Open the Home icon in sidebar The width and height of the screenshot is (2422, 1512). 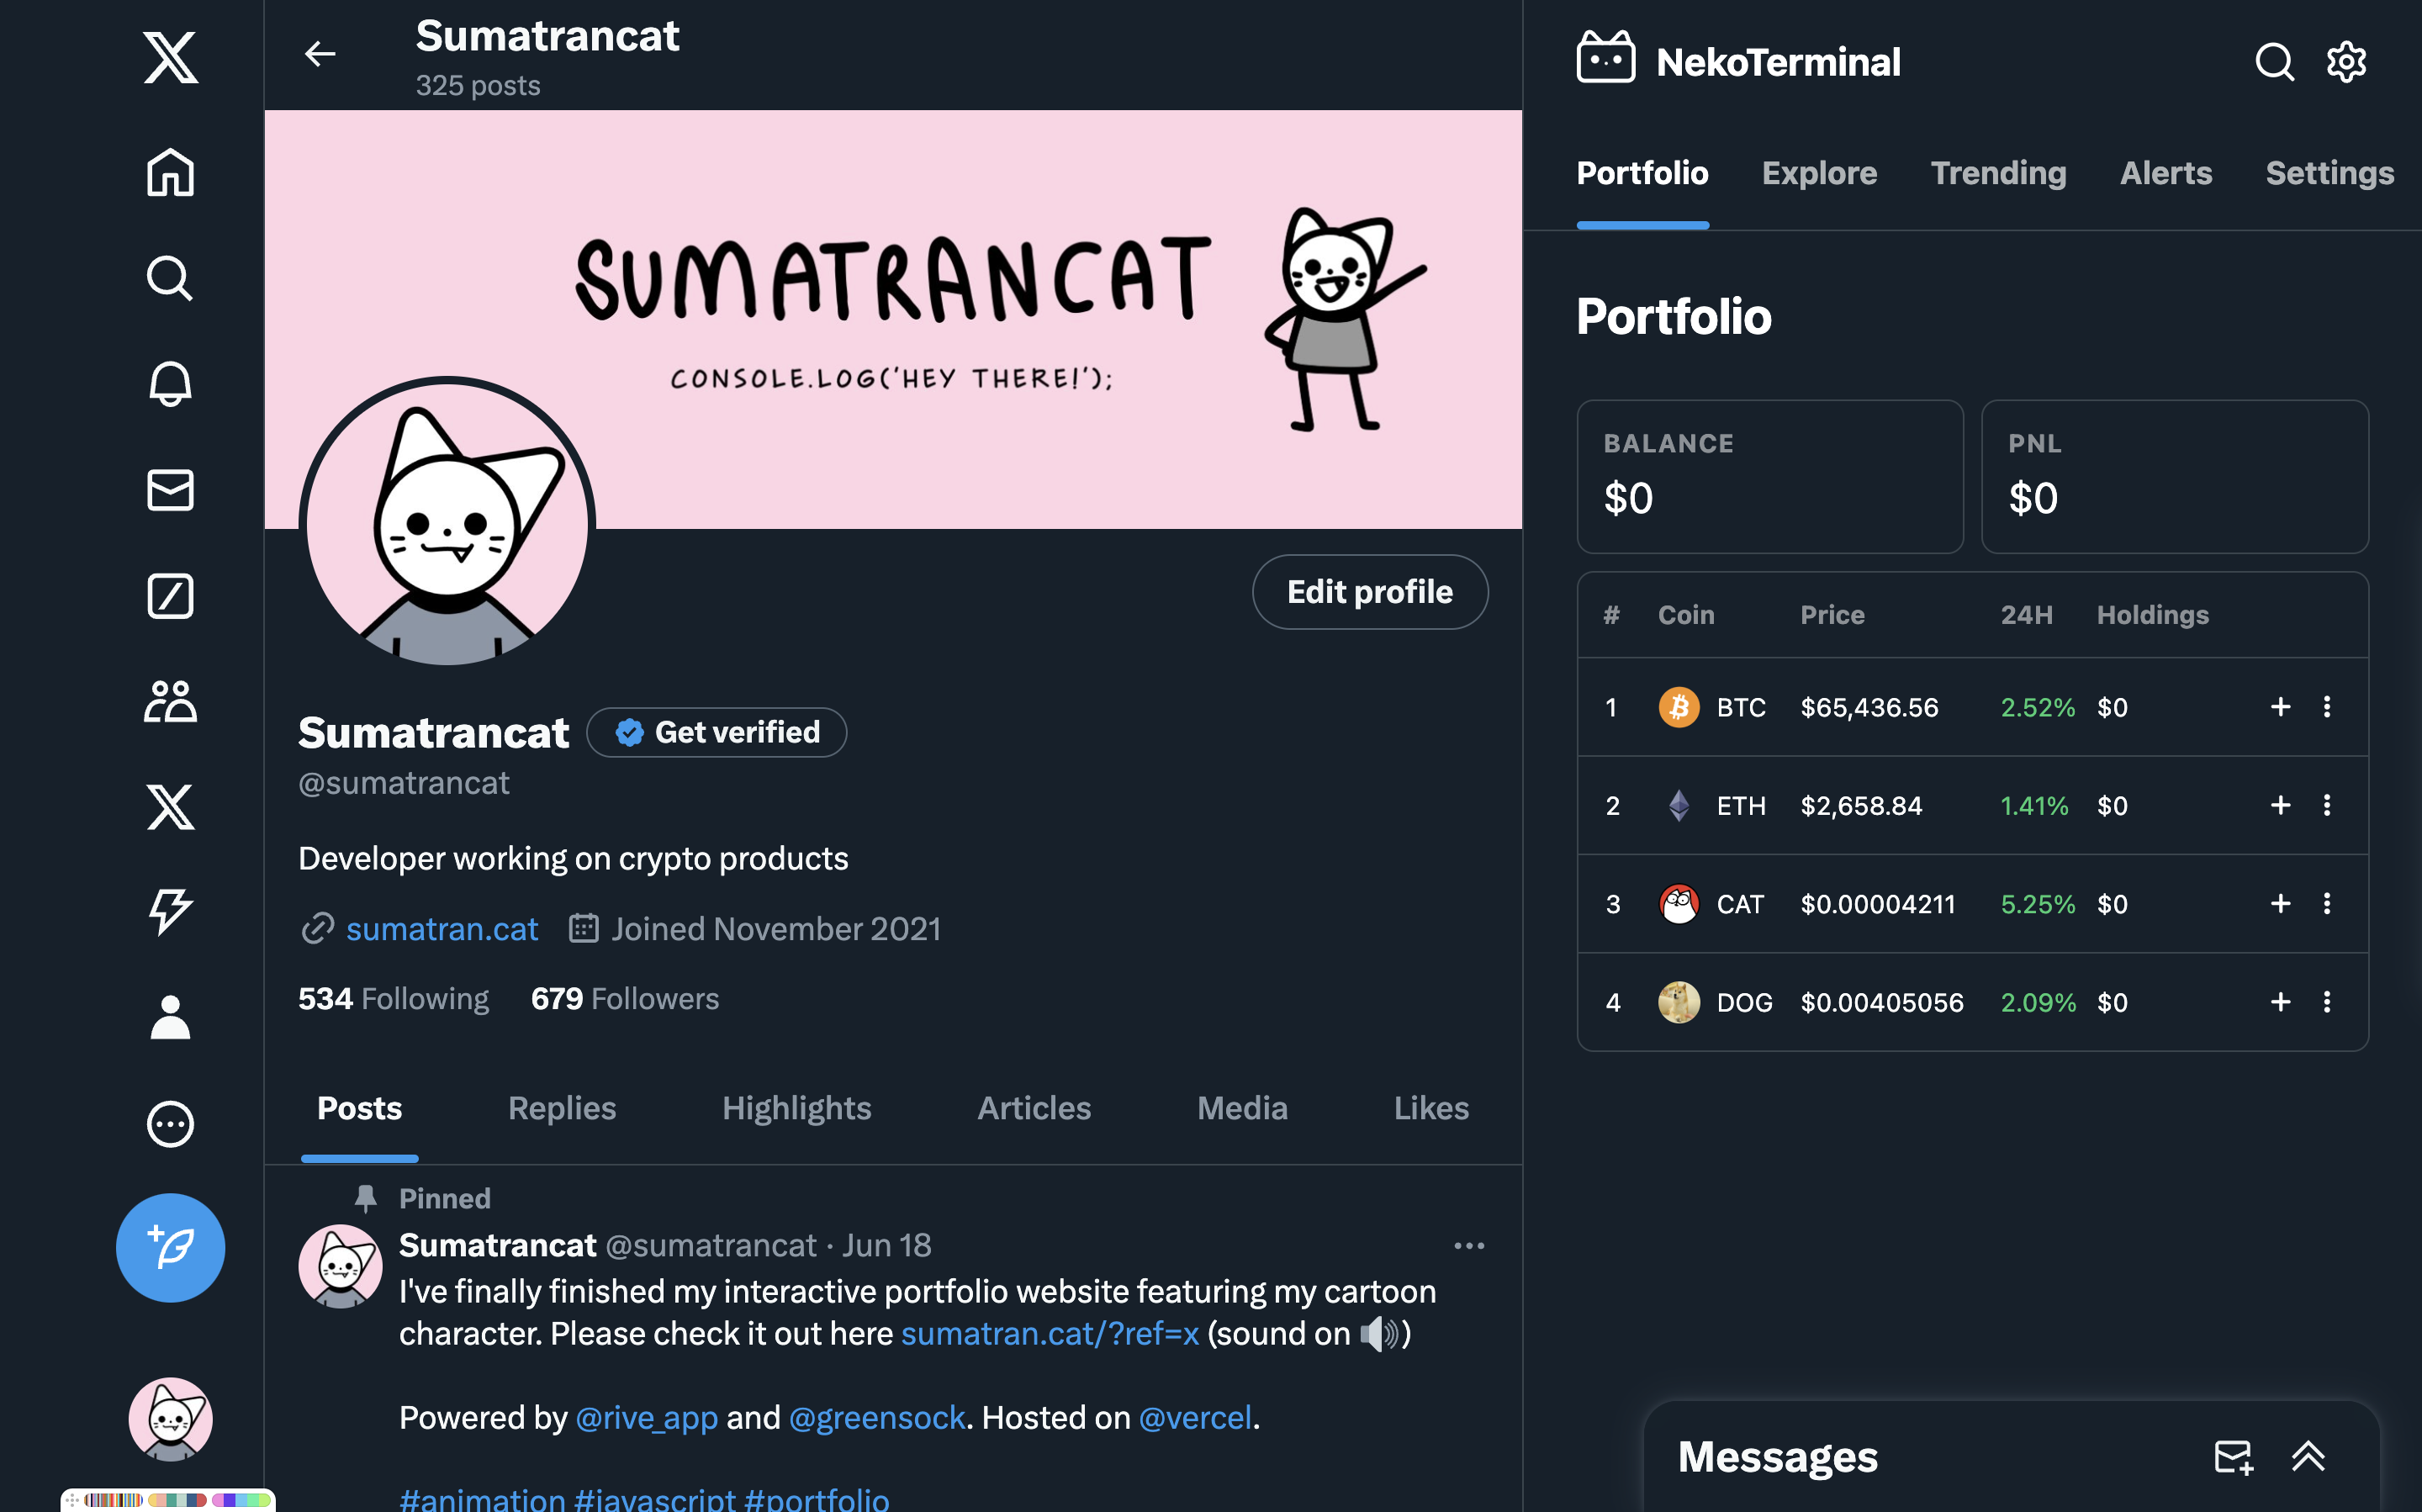click(170, 173)
